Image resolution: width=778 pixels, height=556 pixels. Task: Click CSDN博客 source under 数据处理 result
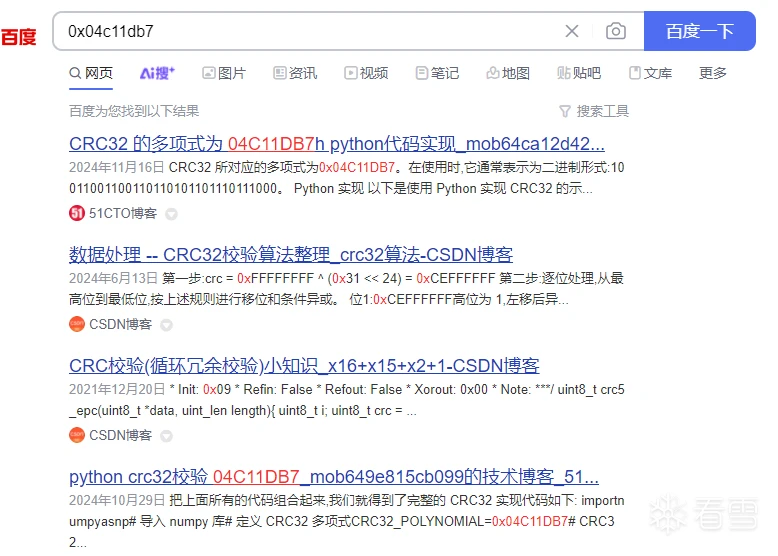pyautogui.click(x=121, y=324)
